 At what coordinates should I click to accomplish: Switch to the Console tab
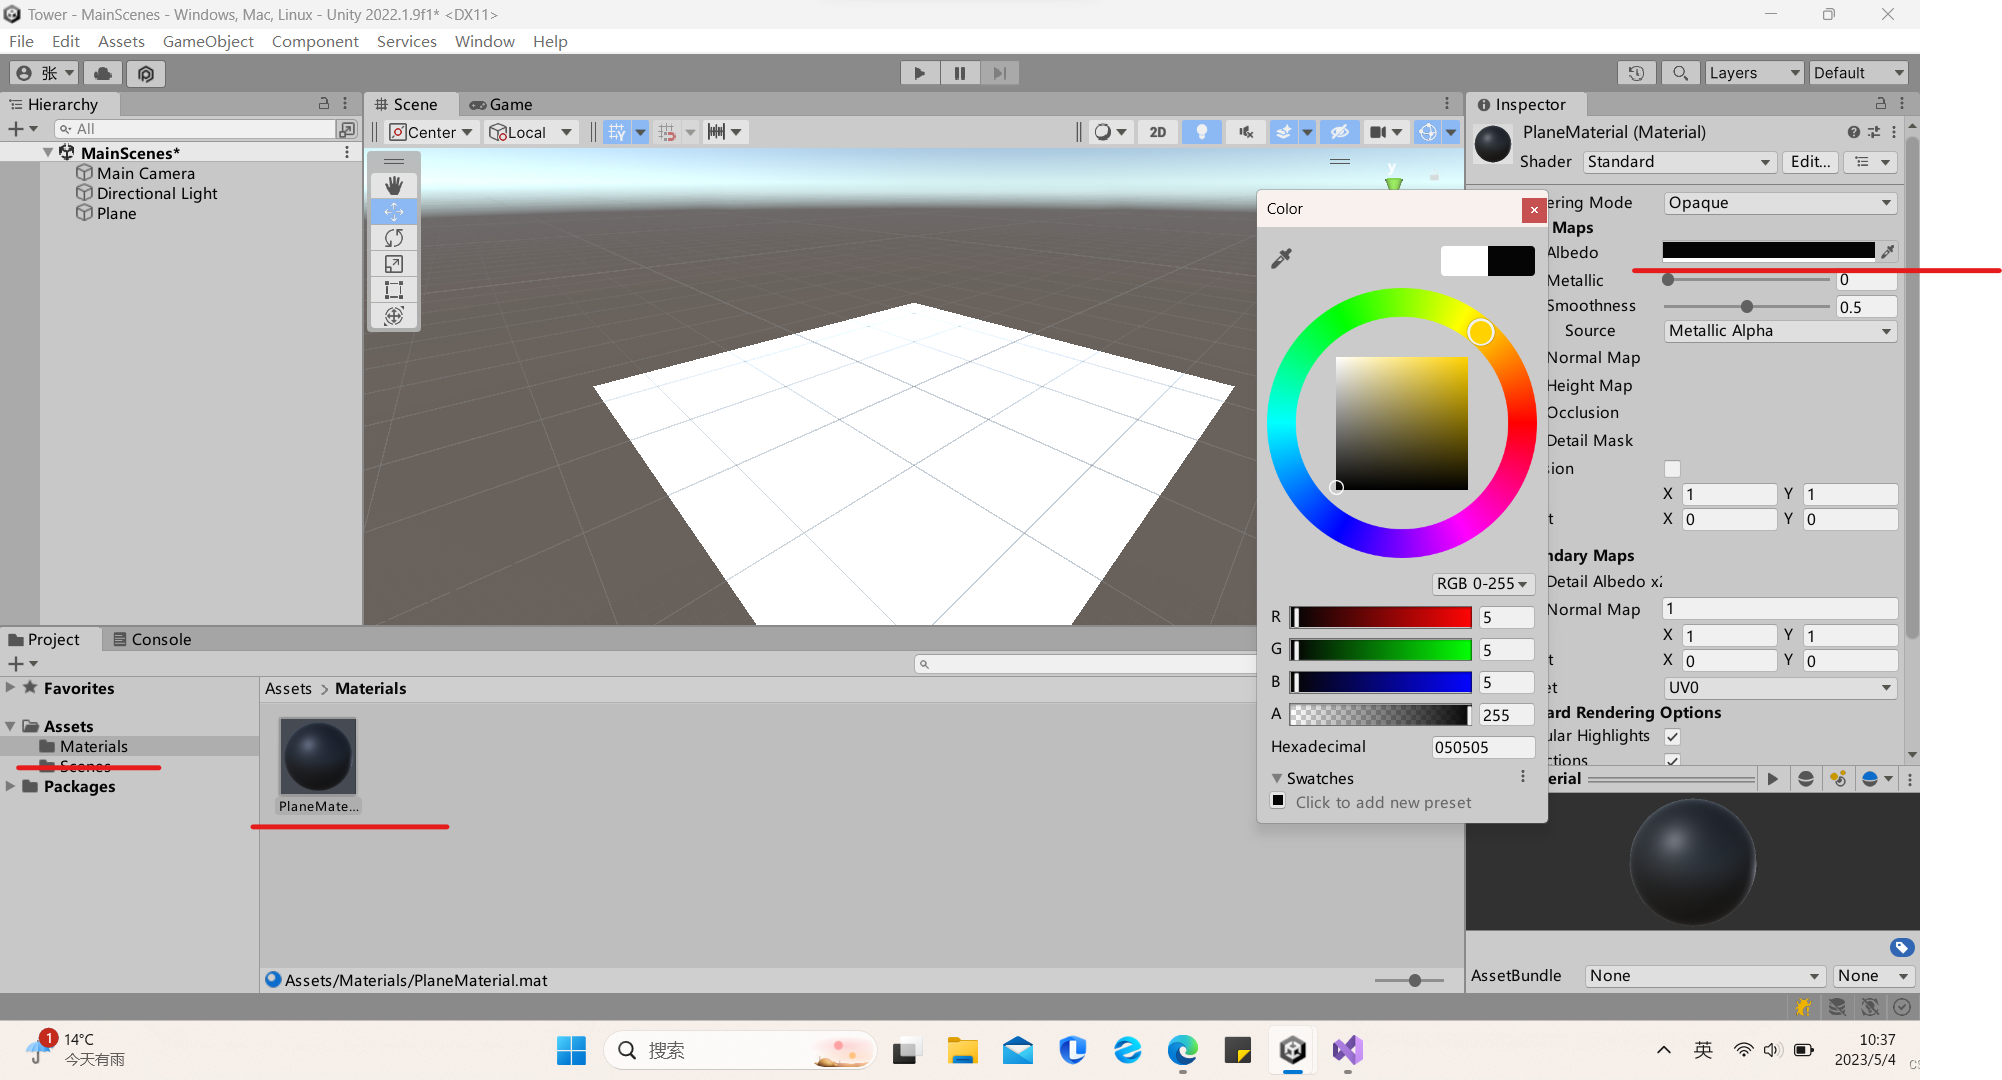pos(152,640)
